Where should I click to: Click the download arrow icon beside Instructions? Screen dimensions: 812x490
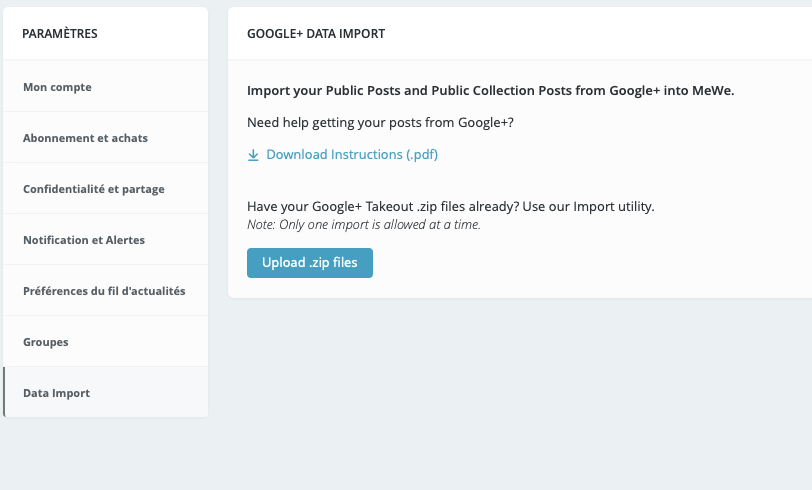pyautogui.click(x=253, y=155)
